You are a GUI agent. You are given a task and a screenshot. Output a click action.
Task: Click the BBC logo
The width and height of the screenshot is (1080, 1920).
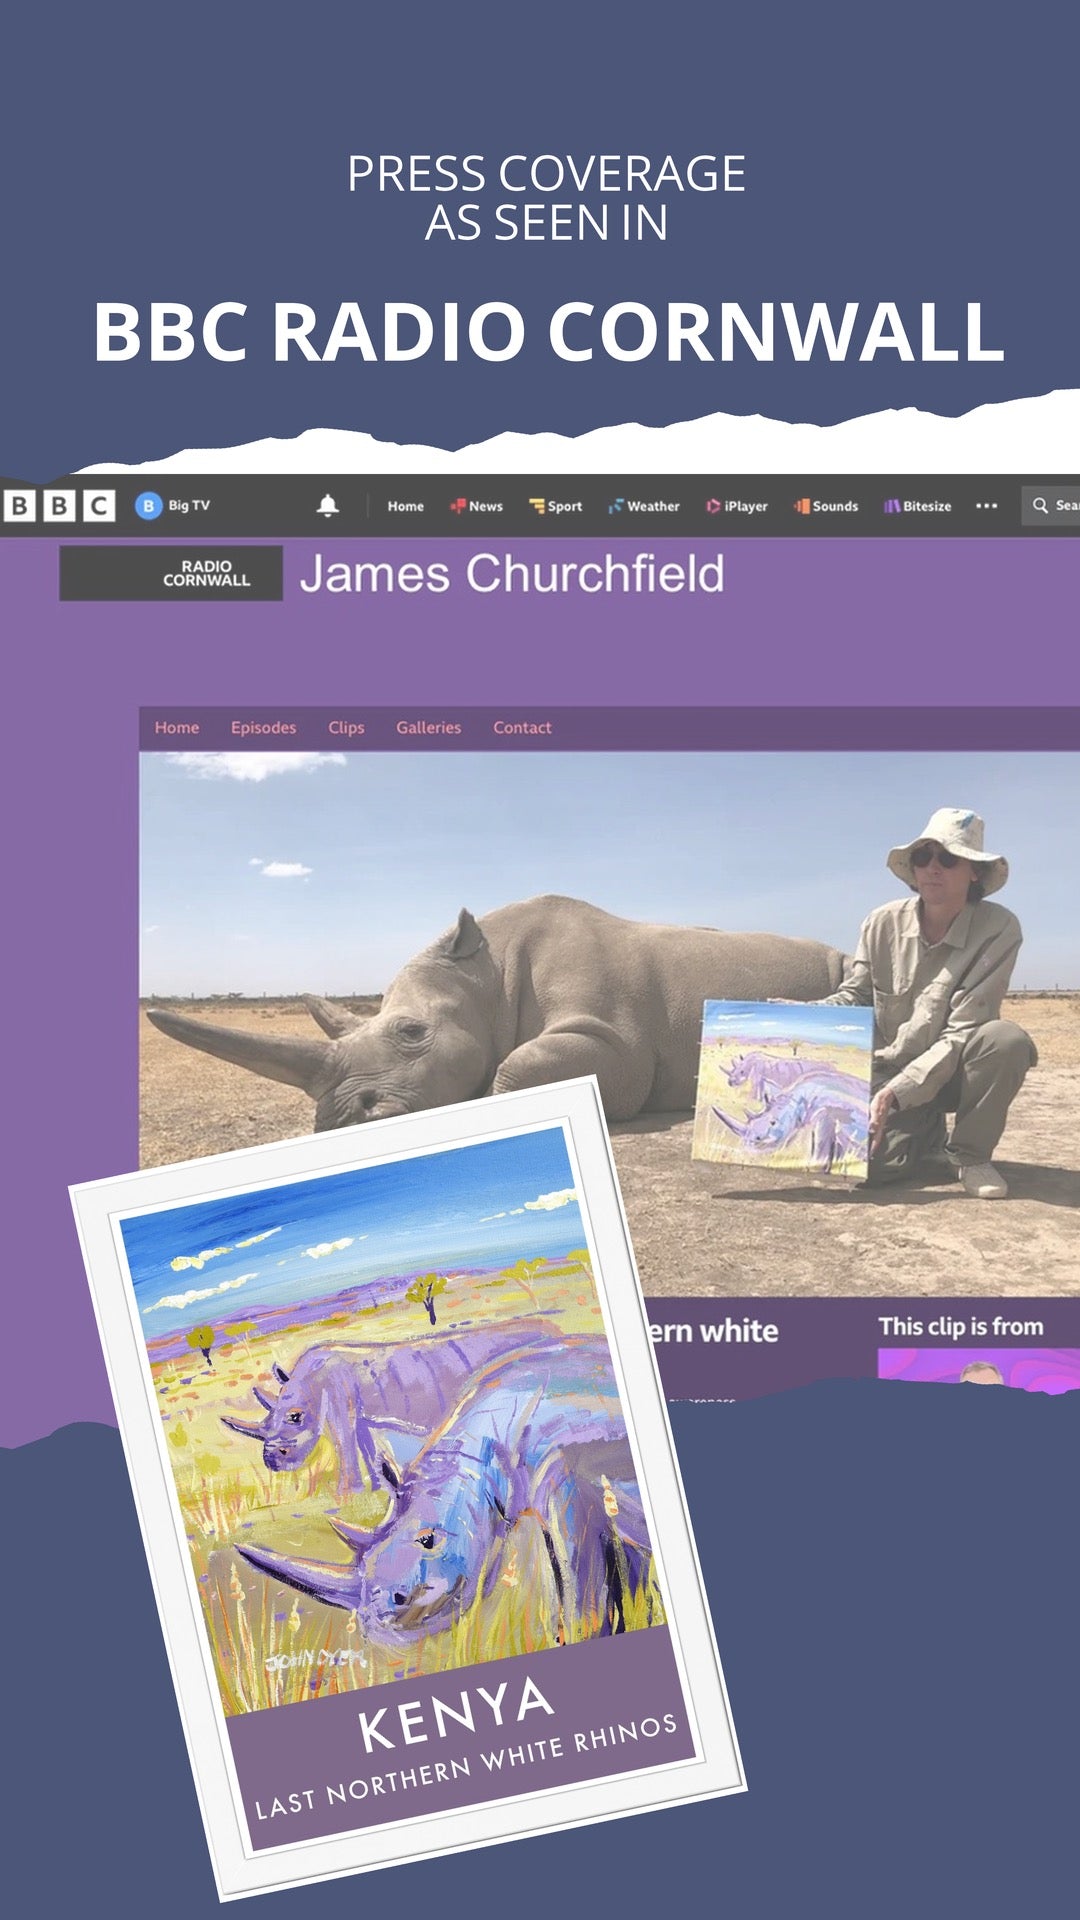pos(59,506)
